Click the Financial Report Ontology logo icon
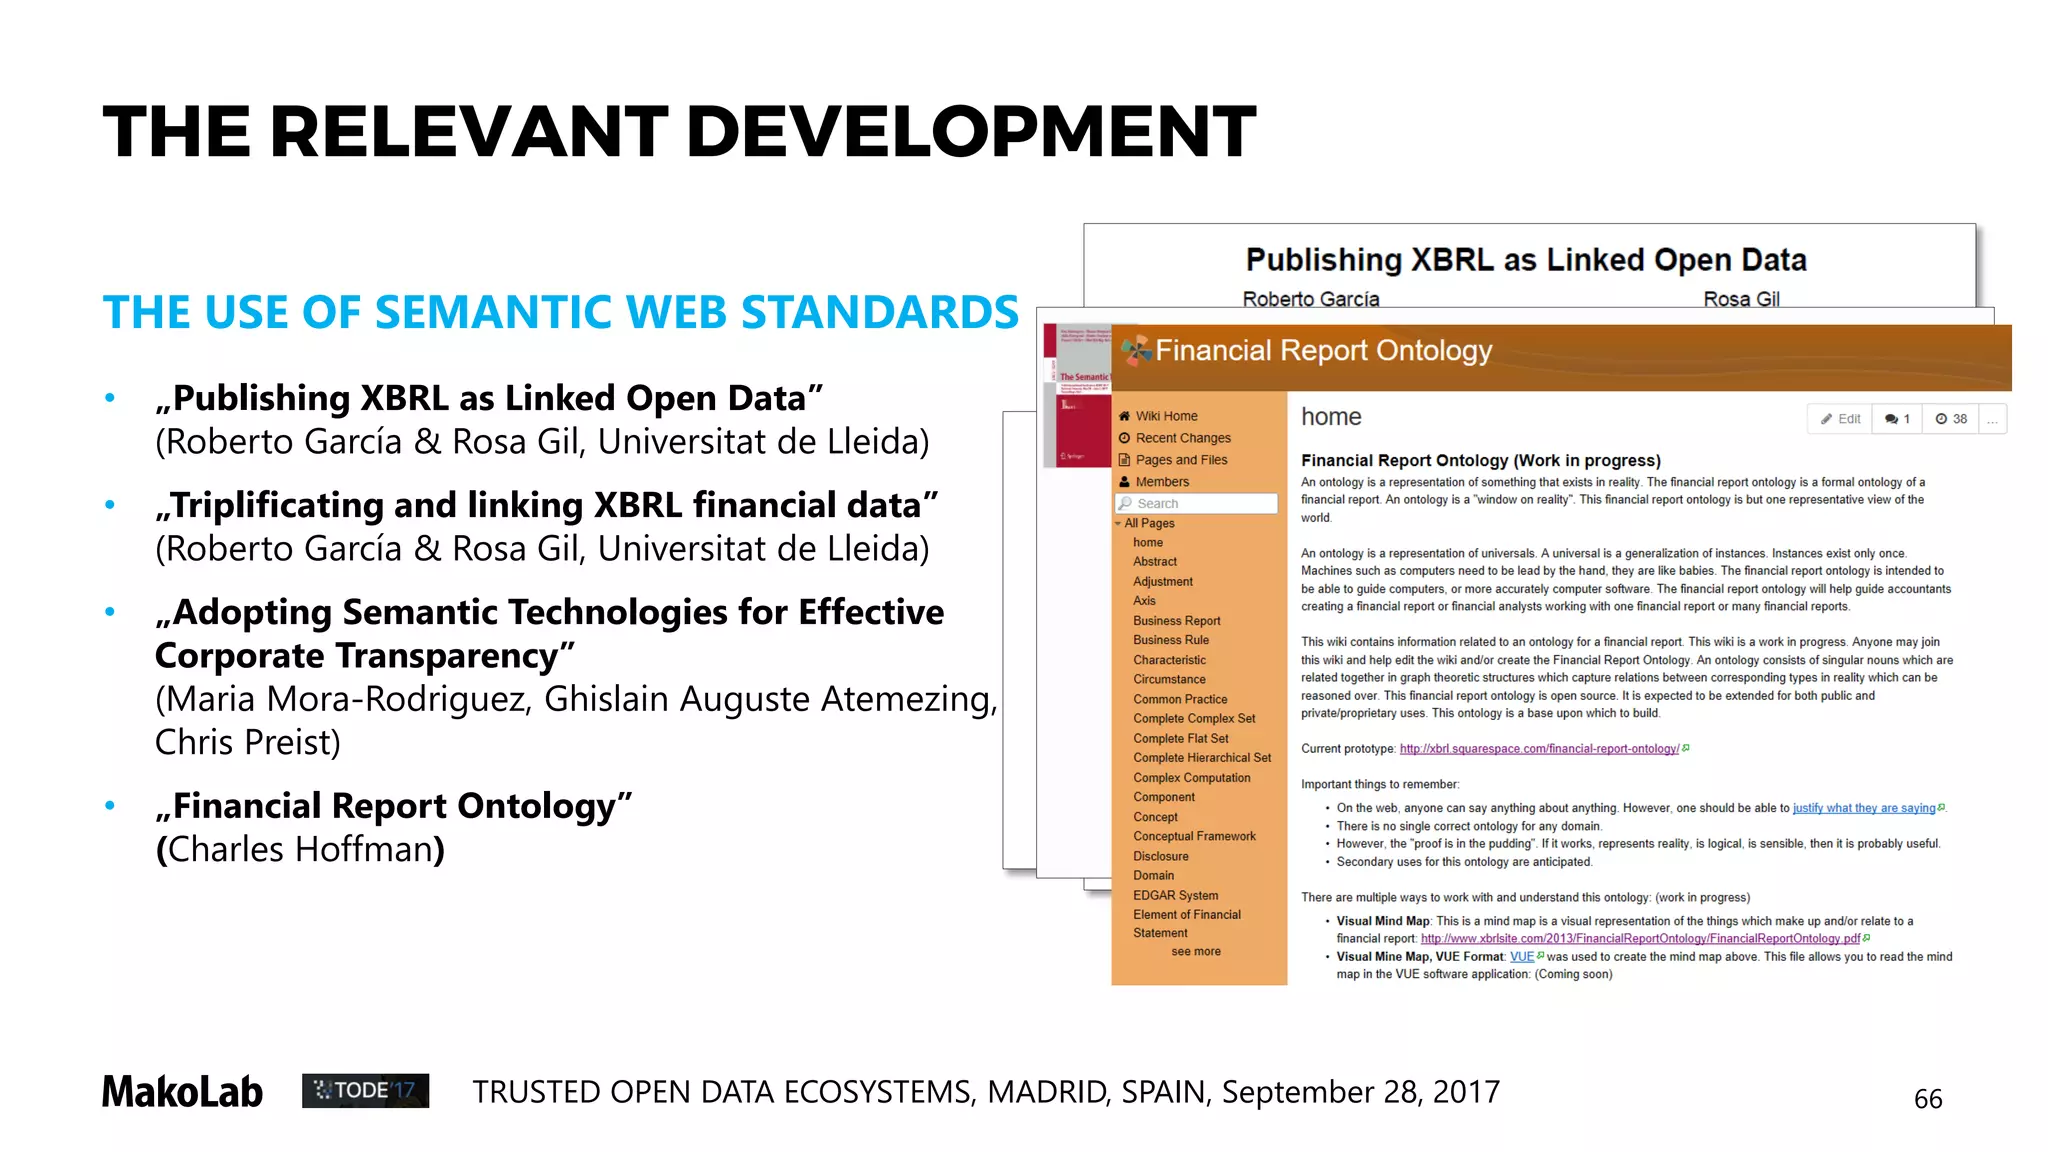The width and height of the screenshot is (2048, 1152). point(1136,350)
